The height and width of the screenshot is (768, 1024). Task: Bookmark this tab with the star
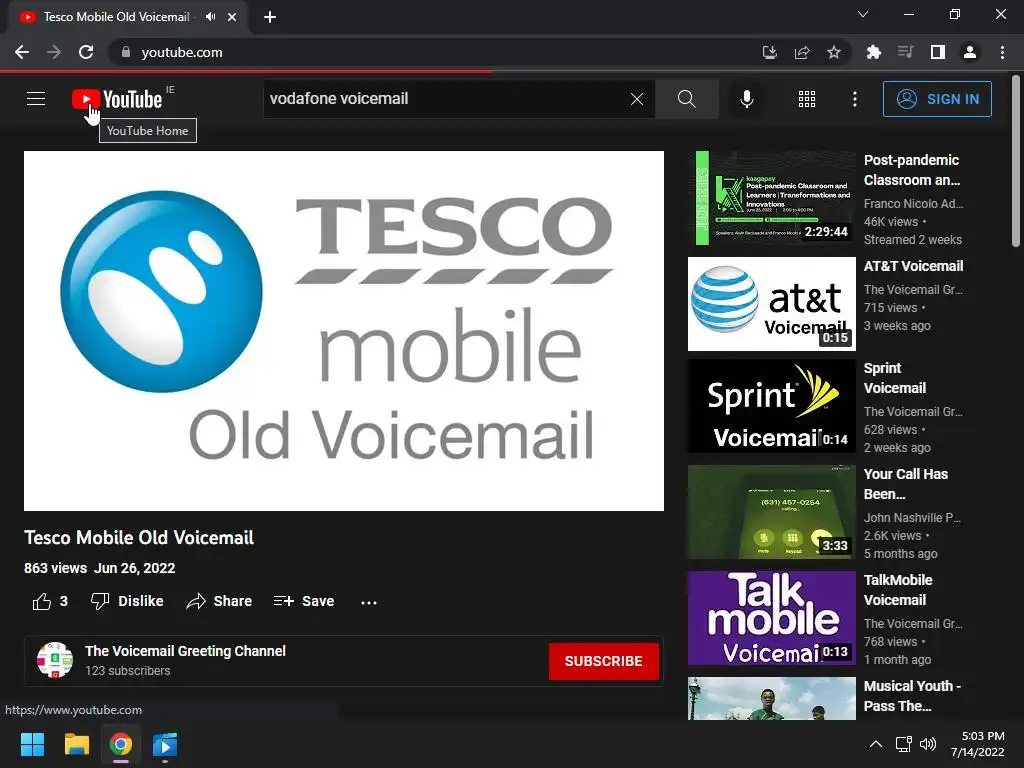click(x=834, y=52)
